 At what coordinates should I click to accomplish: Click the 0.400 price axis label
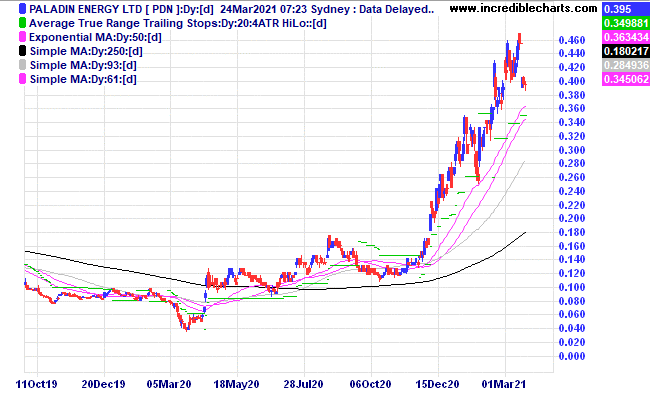pos(572,81)
